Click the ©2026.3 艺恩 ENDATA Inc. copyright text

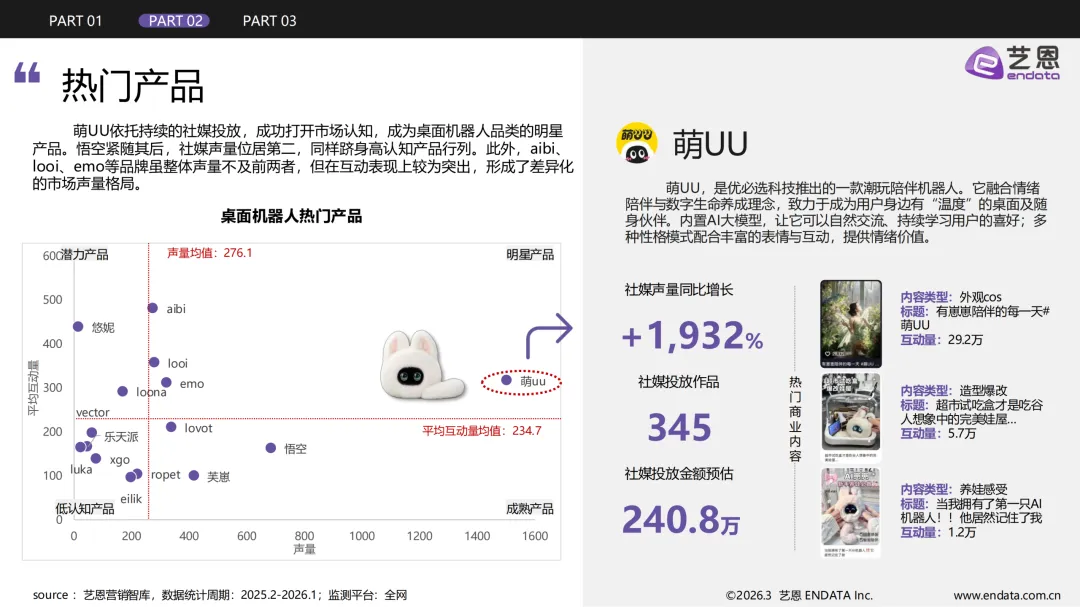coord(799,595)
